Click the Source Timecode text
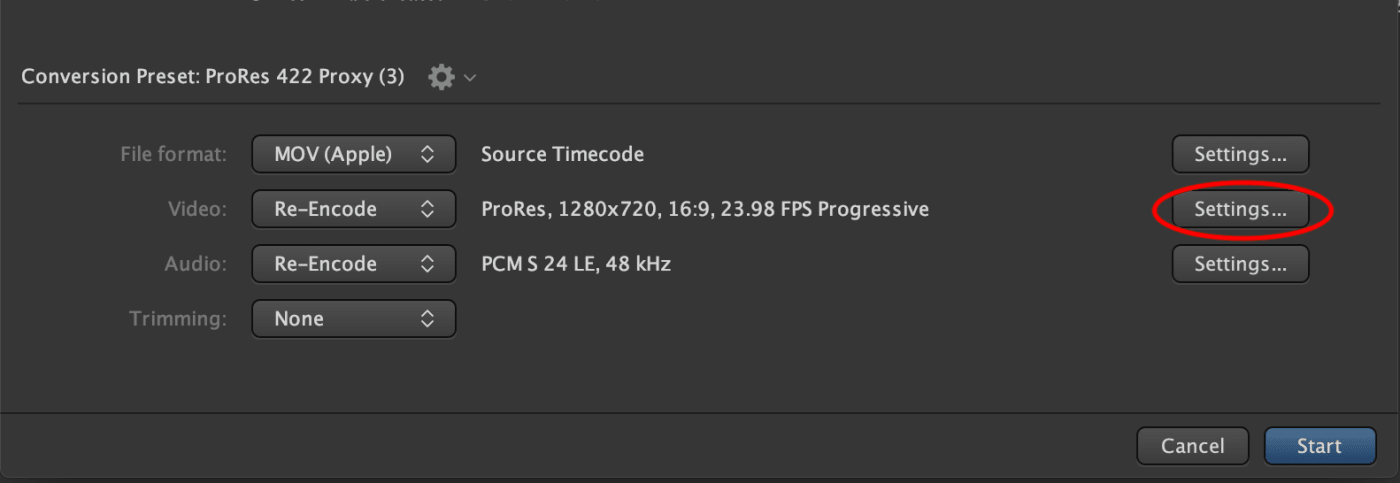The height and width of the screenshot is (483, 1400). point(562,154)
